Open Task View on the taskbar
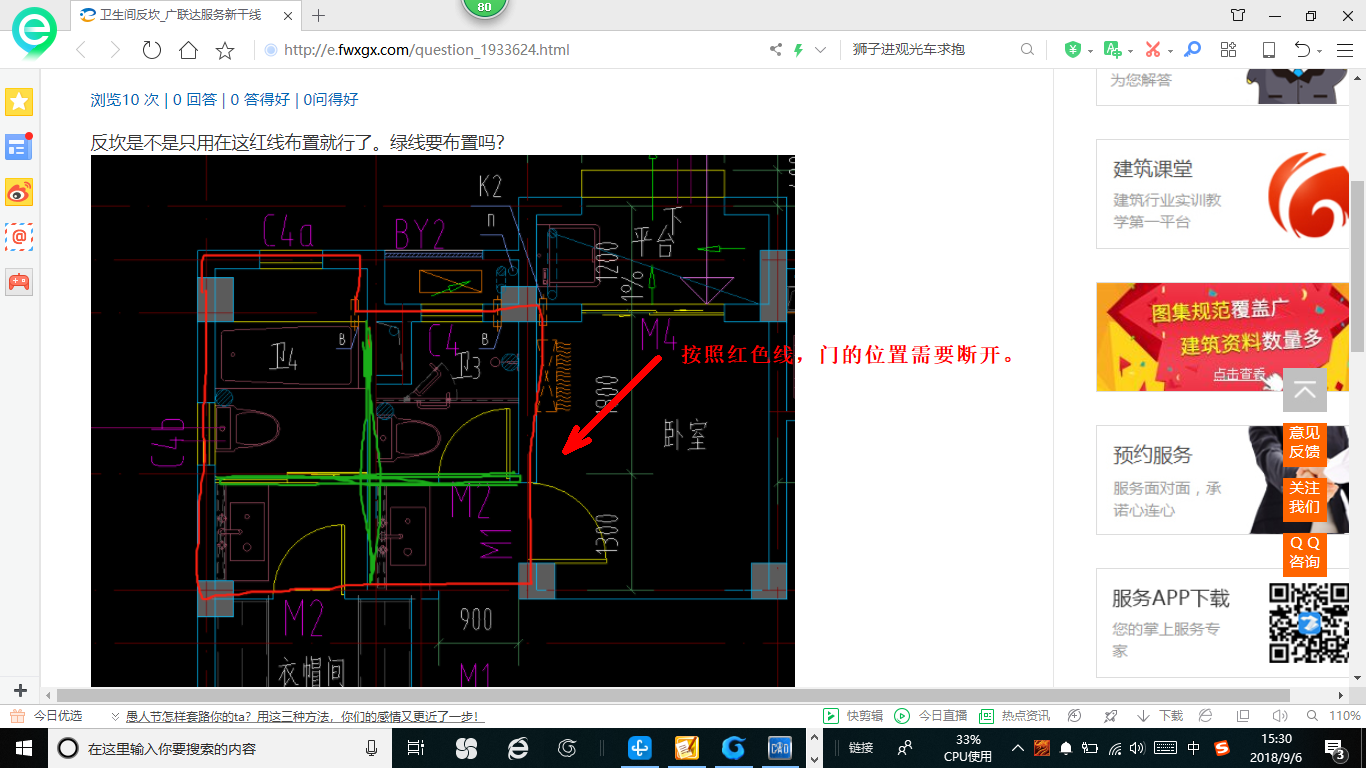Viewport: 1366px width, 768px height. (x=416, y=748)
